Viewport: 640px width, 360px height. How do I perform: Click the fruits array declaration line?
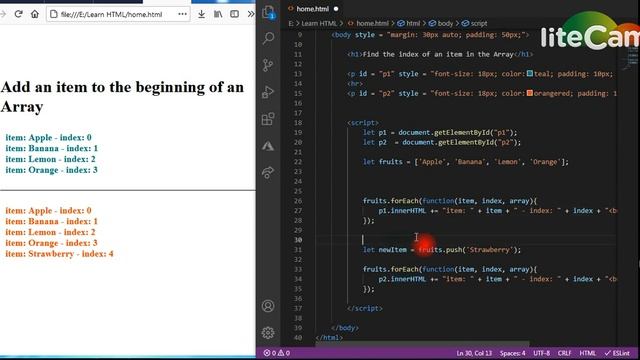click(x=465, y=162)
